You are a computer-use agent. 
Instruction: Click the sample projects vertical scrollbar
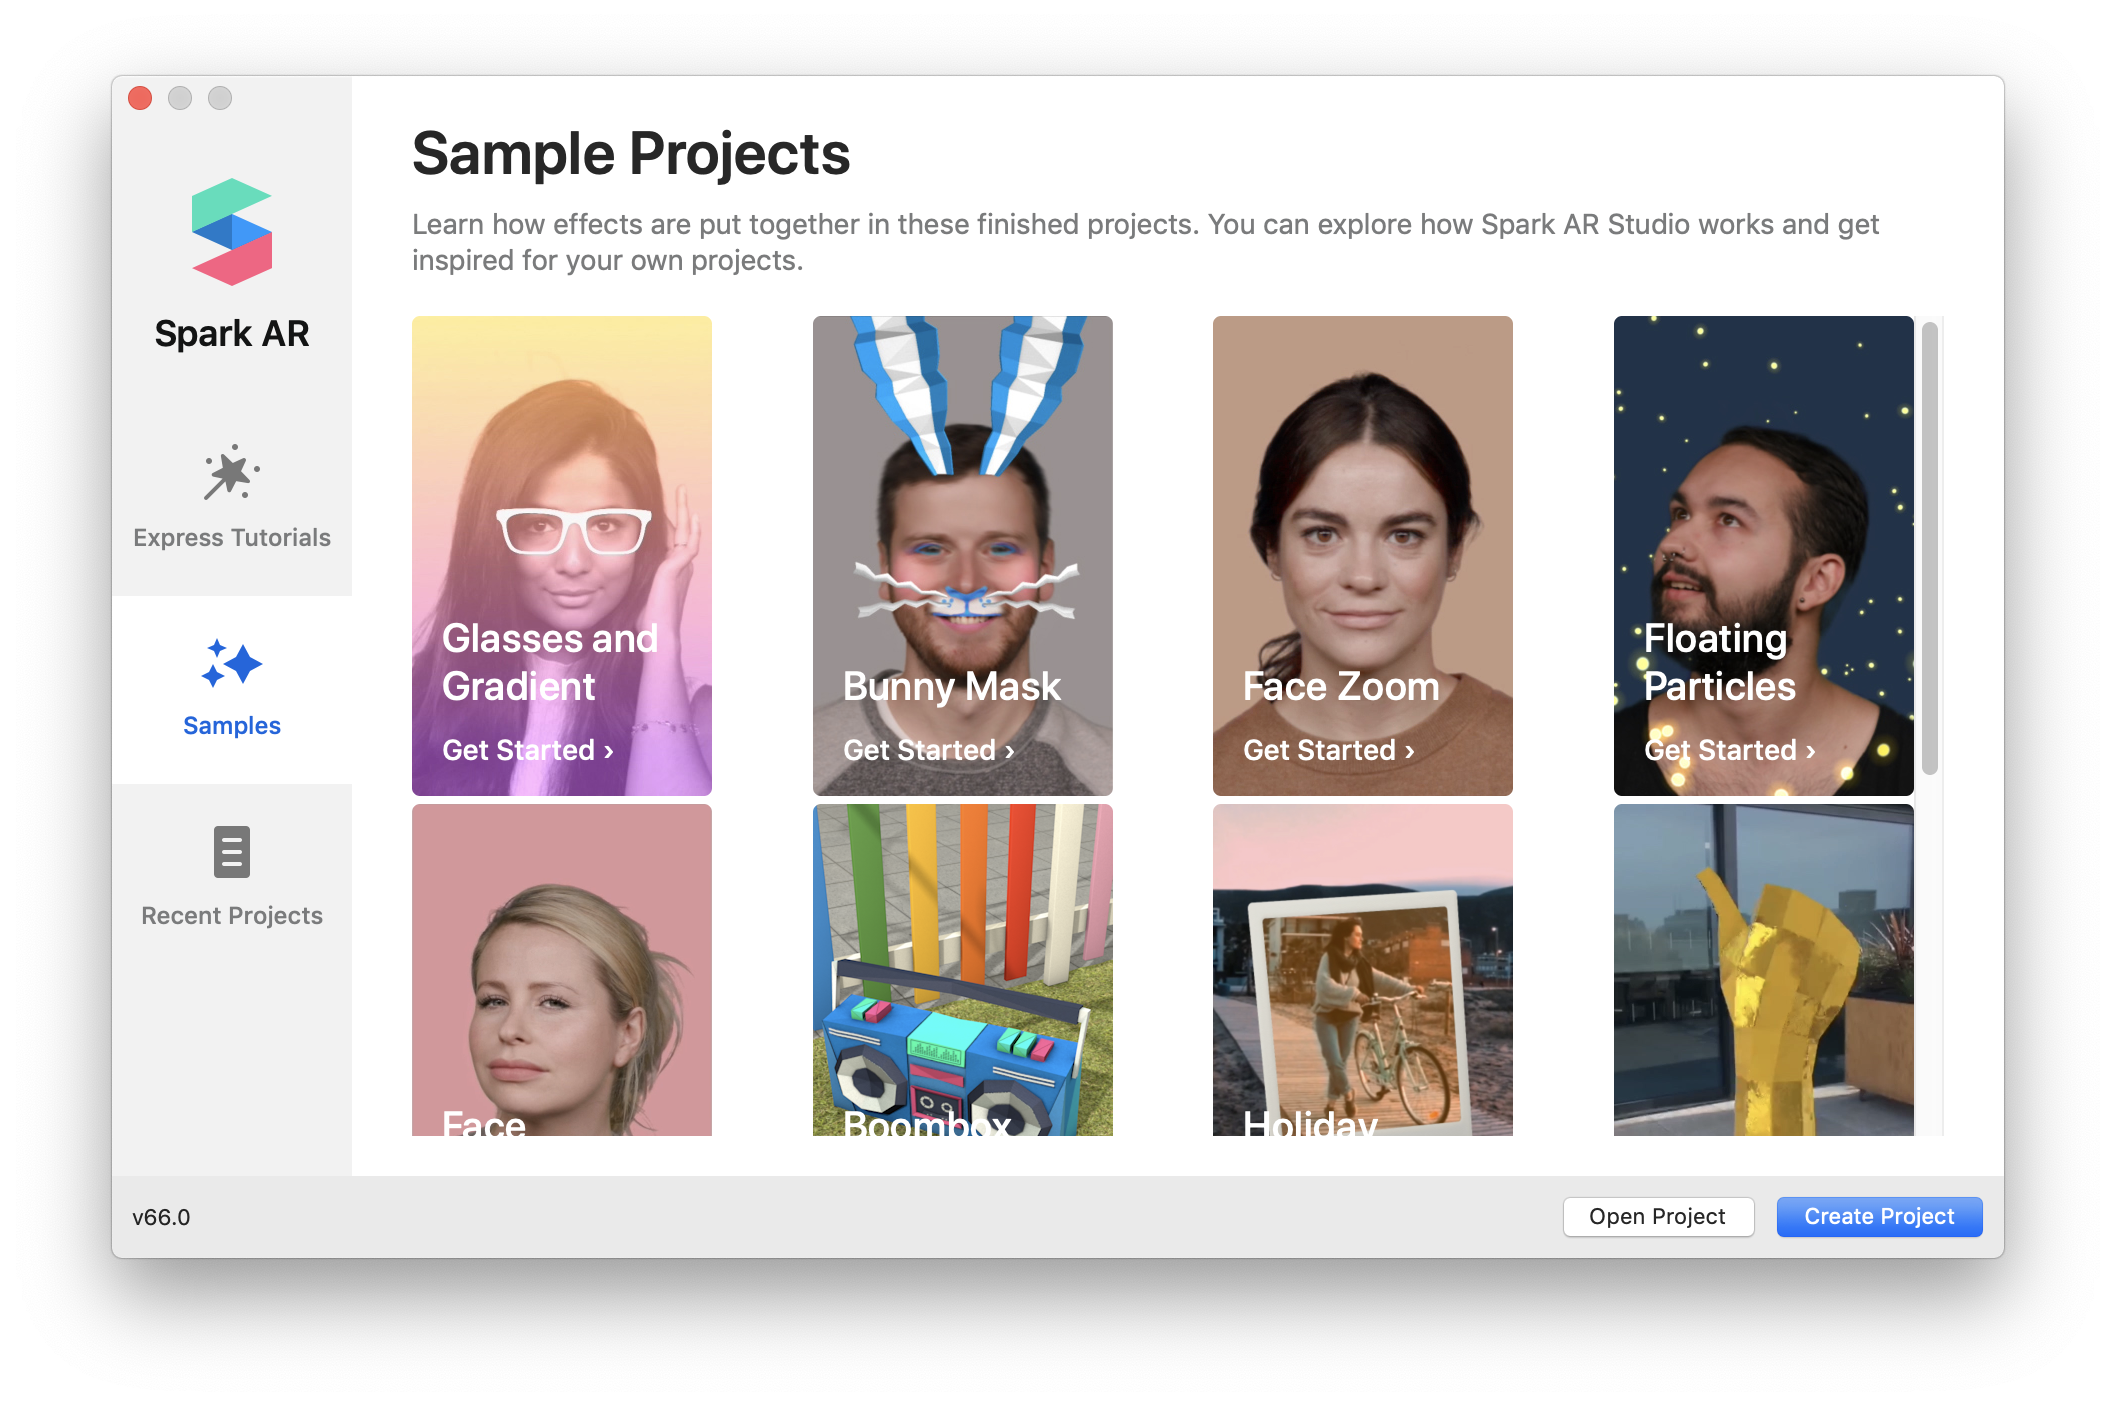coord(1930,548)
